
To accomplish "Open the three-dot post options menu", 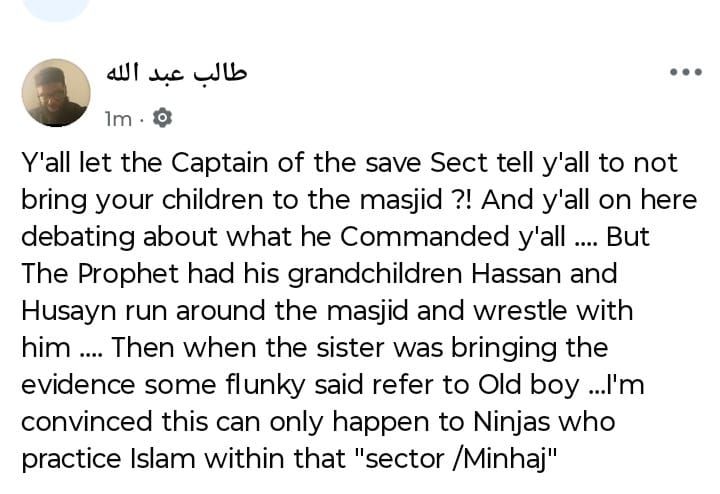I will point(686,73).
